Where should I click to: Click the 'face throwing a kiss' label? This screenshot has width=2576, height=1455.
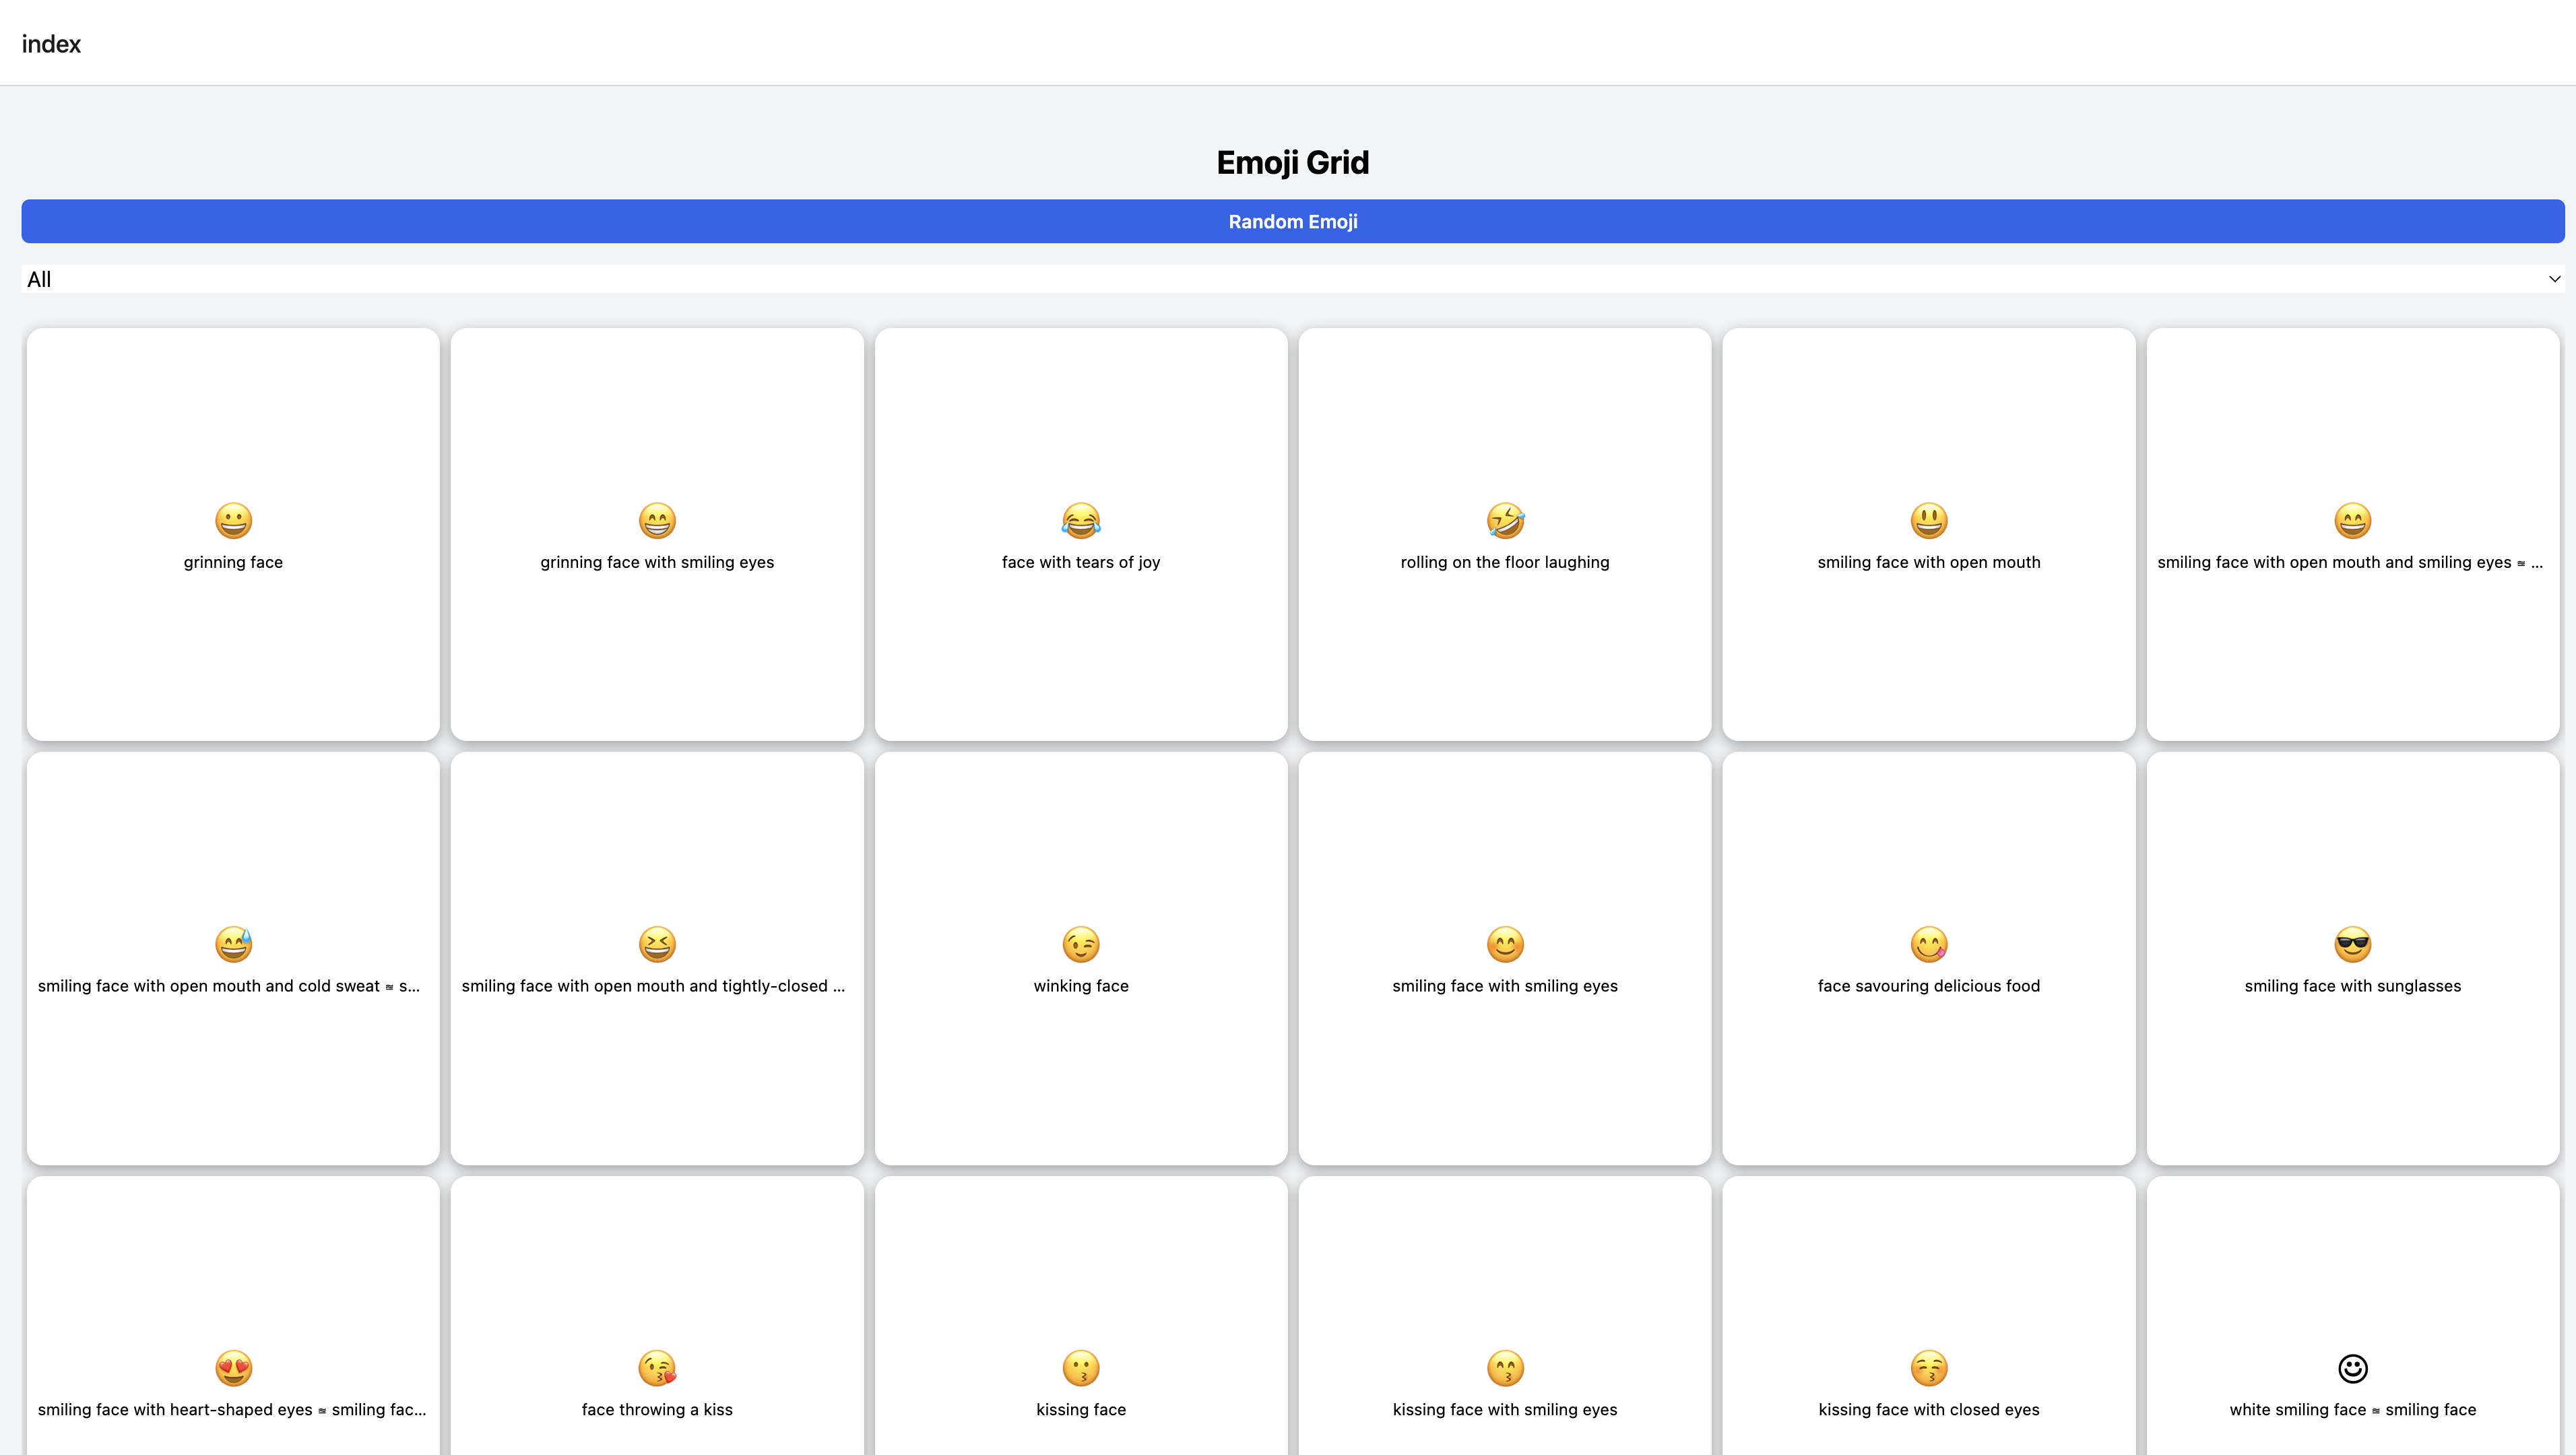[657, 1410]
